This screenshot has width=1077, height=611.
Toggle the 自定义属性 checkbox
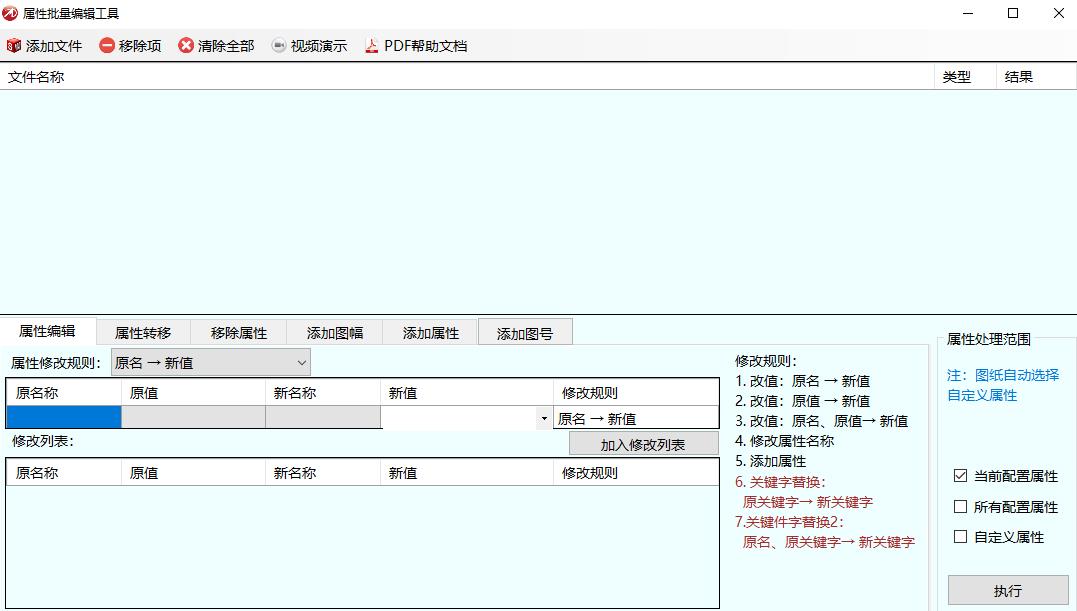[961, 537]
